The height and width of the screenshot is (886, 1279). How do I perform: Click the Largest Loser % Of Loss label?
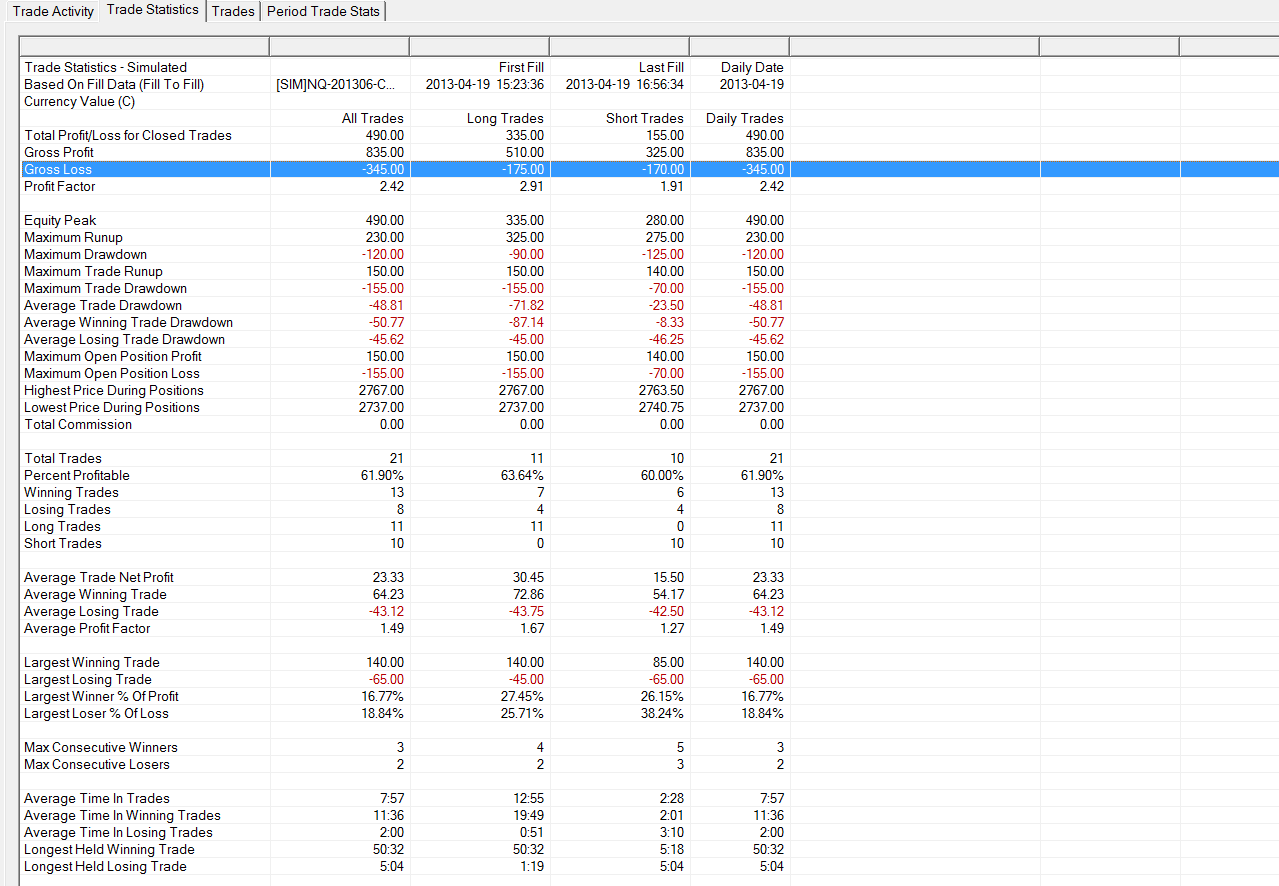[96, 714]
